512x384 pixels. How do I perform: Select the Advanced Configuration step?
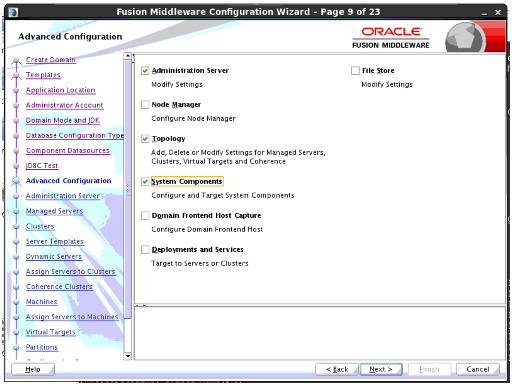coord(68,181)
